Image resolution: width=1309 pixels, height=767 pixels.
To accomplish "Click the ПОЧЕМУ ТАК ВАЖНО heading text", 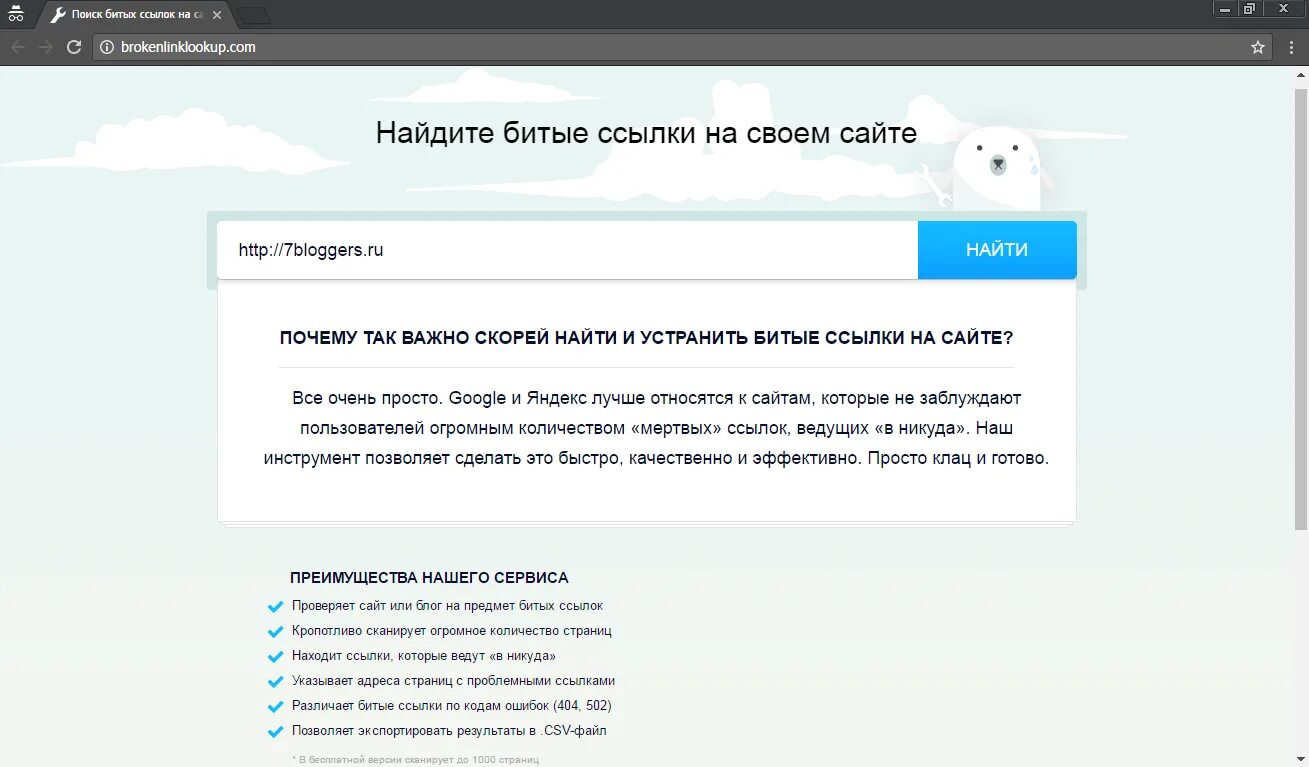I will pos(646,338).
